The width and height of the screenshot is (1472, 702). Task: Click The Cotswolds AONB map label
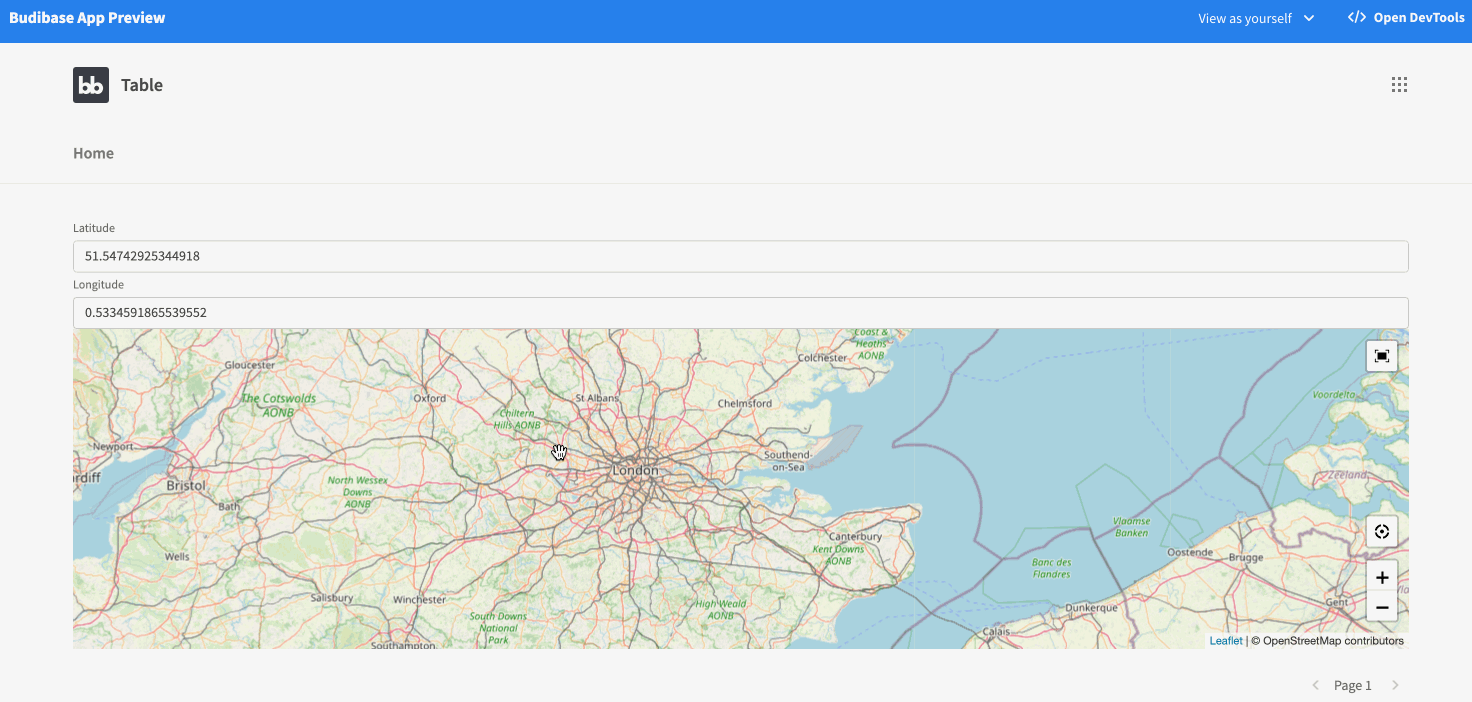pyautogui.click(x=279, y=405)
